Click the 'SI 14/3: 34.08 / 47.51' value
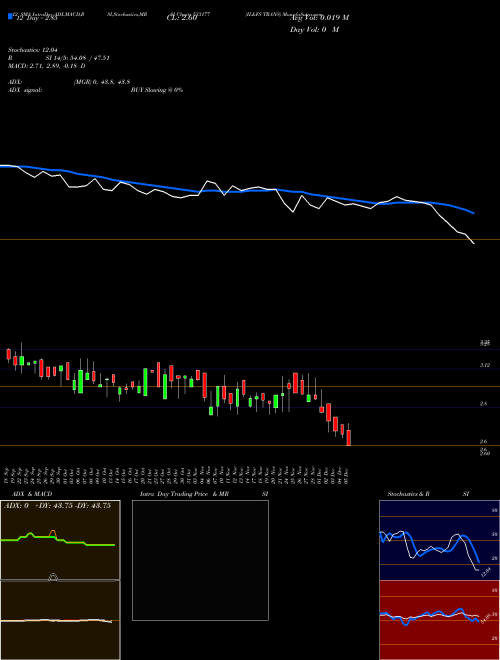 click(78, 58)
